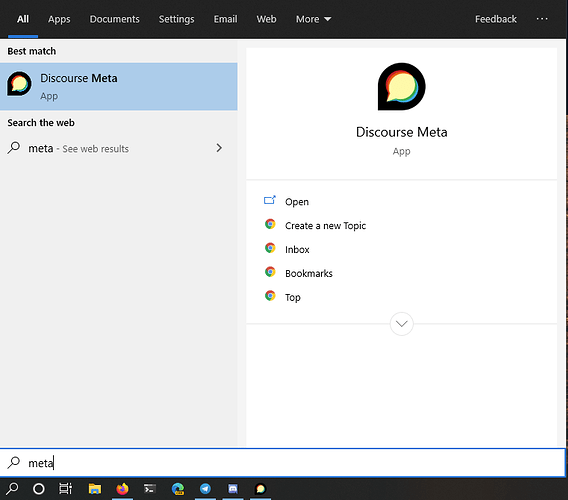The width and height of the screenshot is (568, 500).
Task: Click the search box magnifier icon
Action: (14, 462)
